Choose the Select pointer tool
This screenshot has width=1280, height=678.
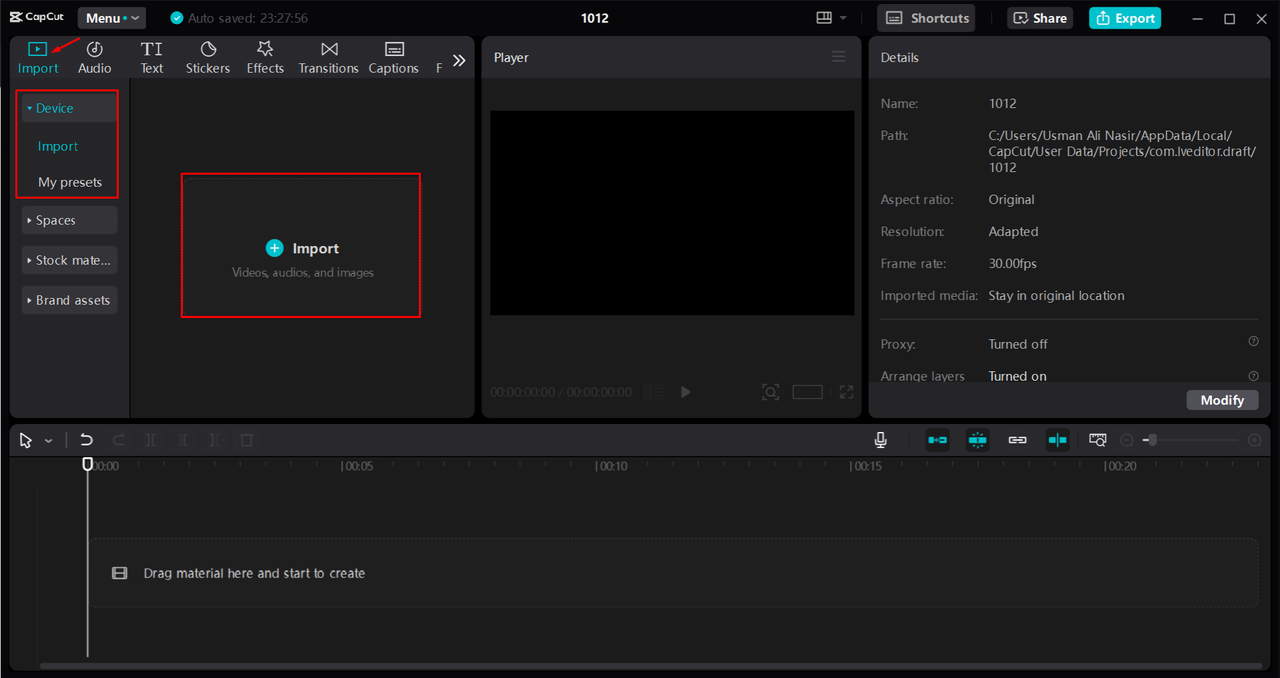[25, 440]
